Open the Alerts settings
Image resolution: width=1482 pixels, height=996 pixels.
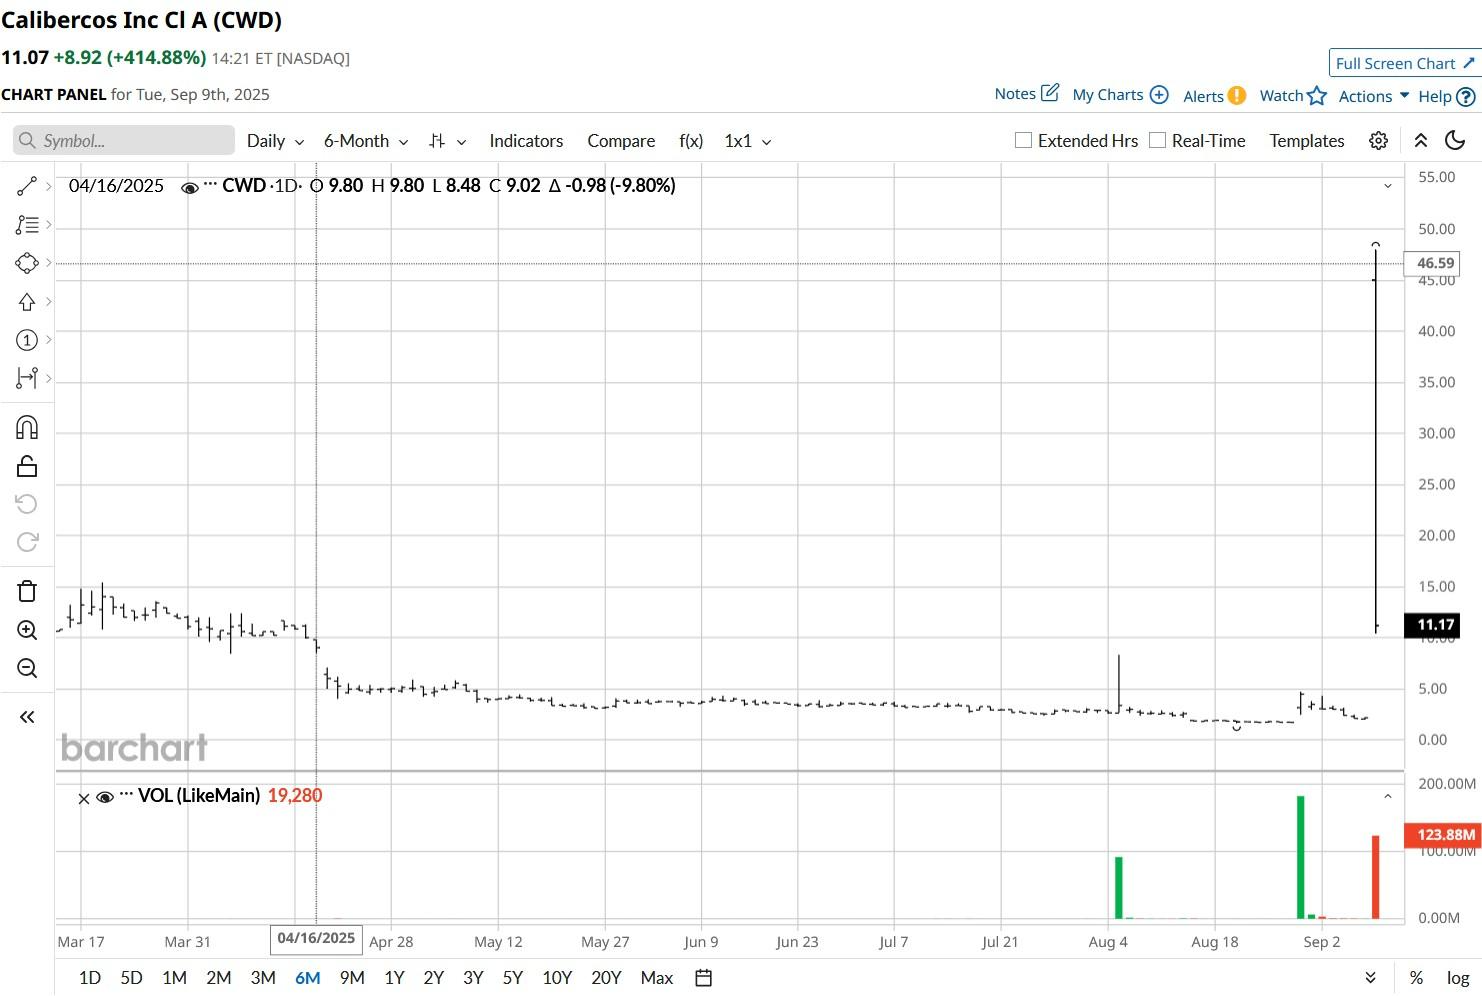coord(1214,96)
